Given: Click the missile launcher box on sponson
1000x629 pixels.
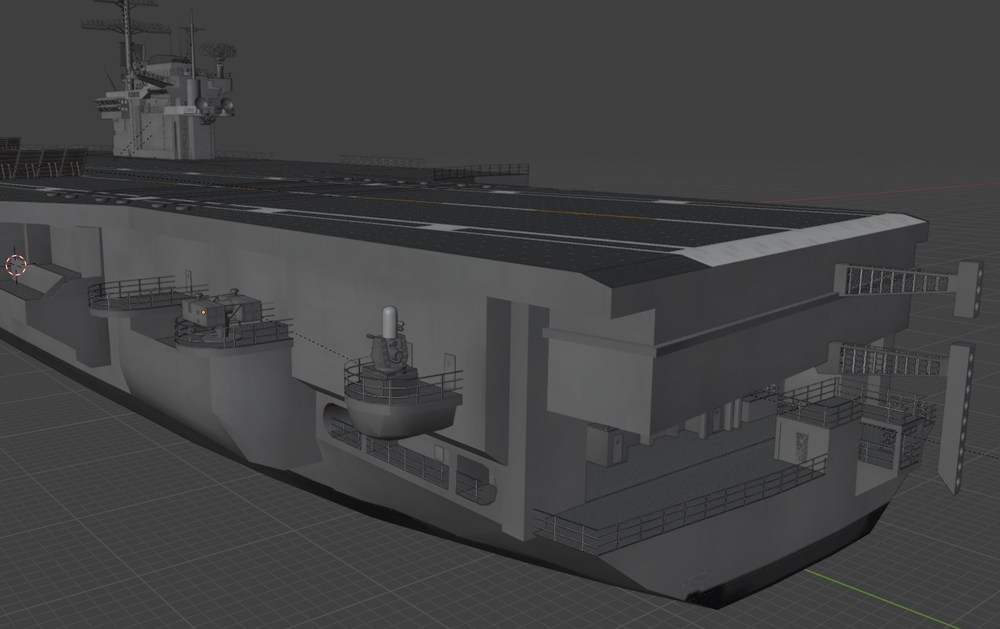Looking at the screenshot, I should tap(222, 309).
